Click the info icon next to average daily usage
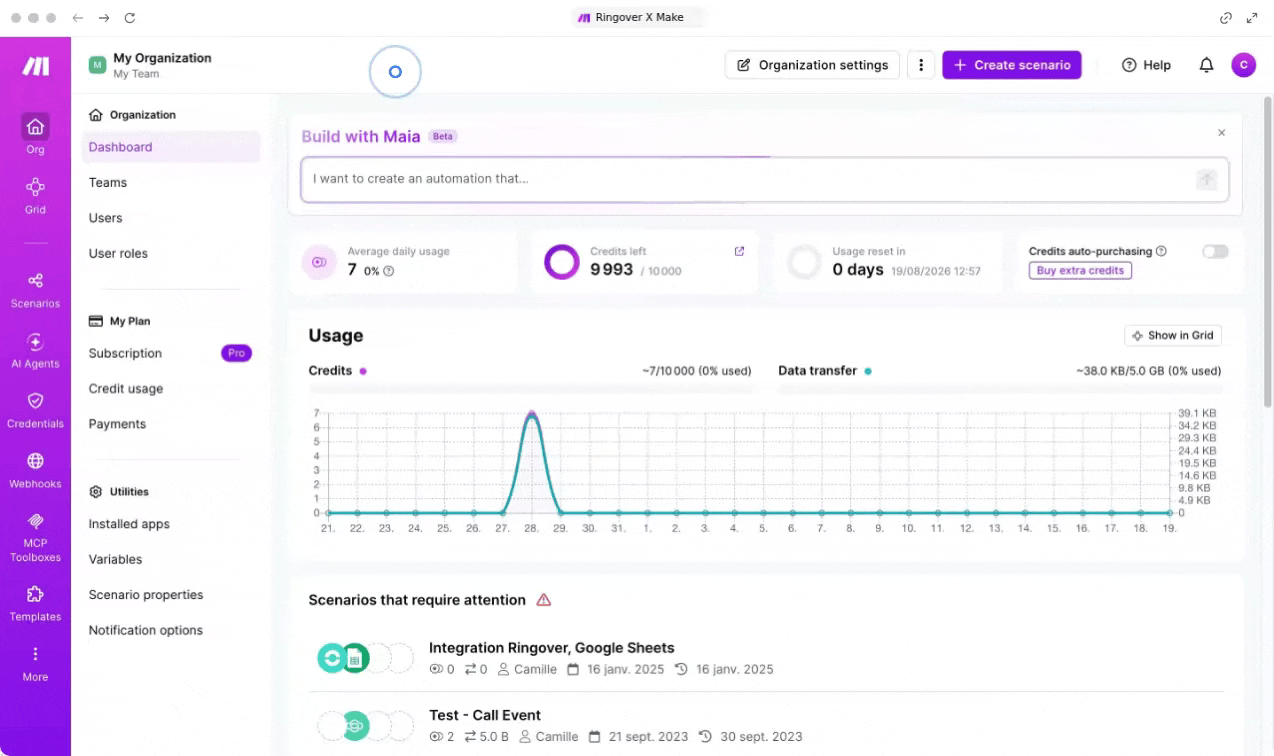The image size is (1274, 756). (x=389, y=271)
